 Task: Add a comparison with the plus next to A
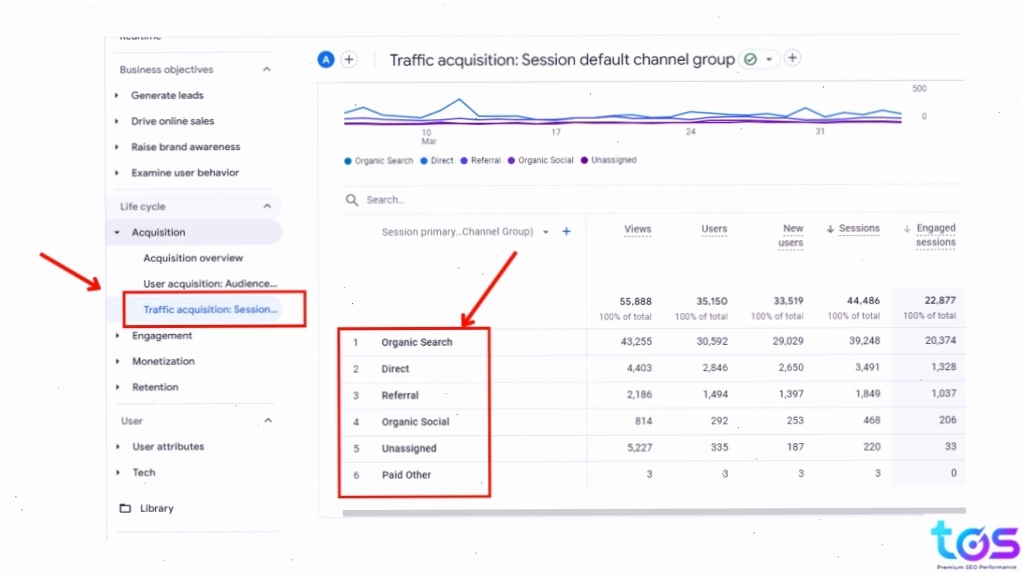pos(349,59)
